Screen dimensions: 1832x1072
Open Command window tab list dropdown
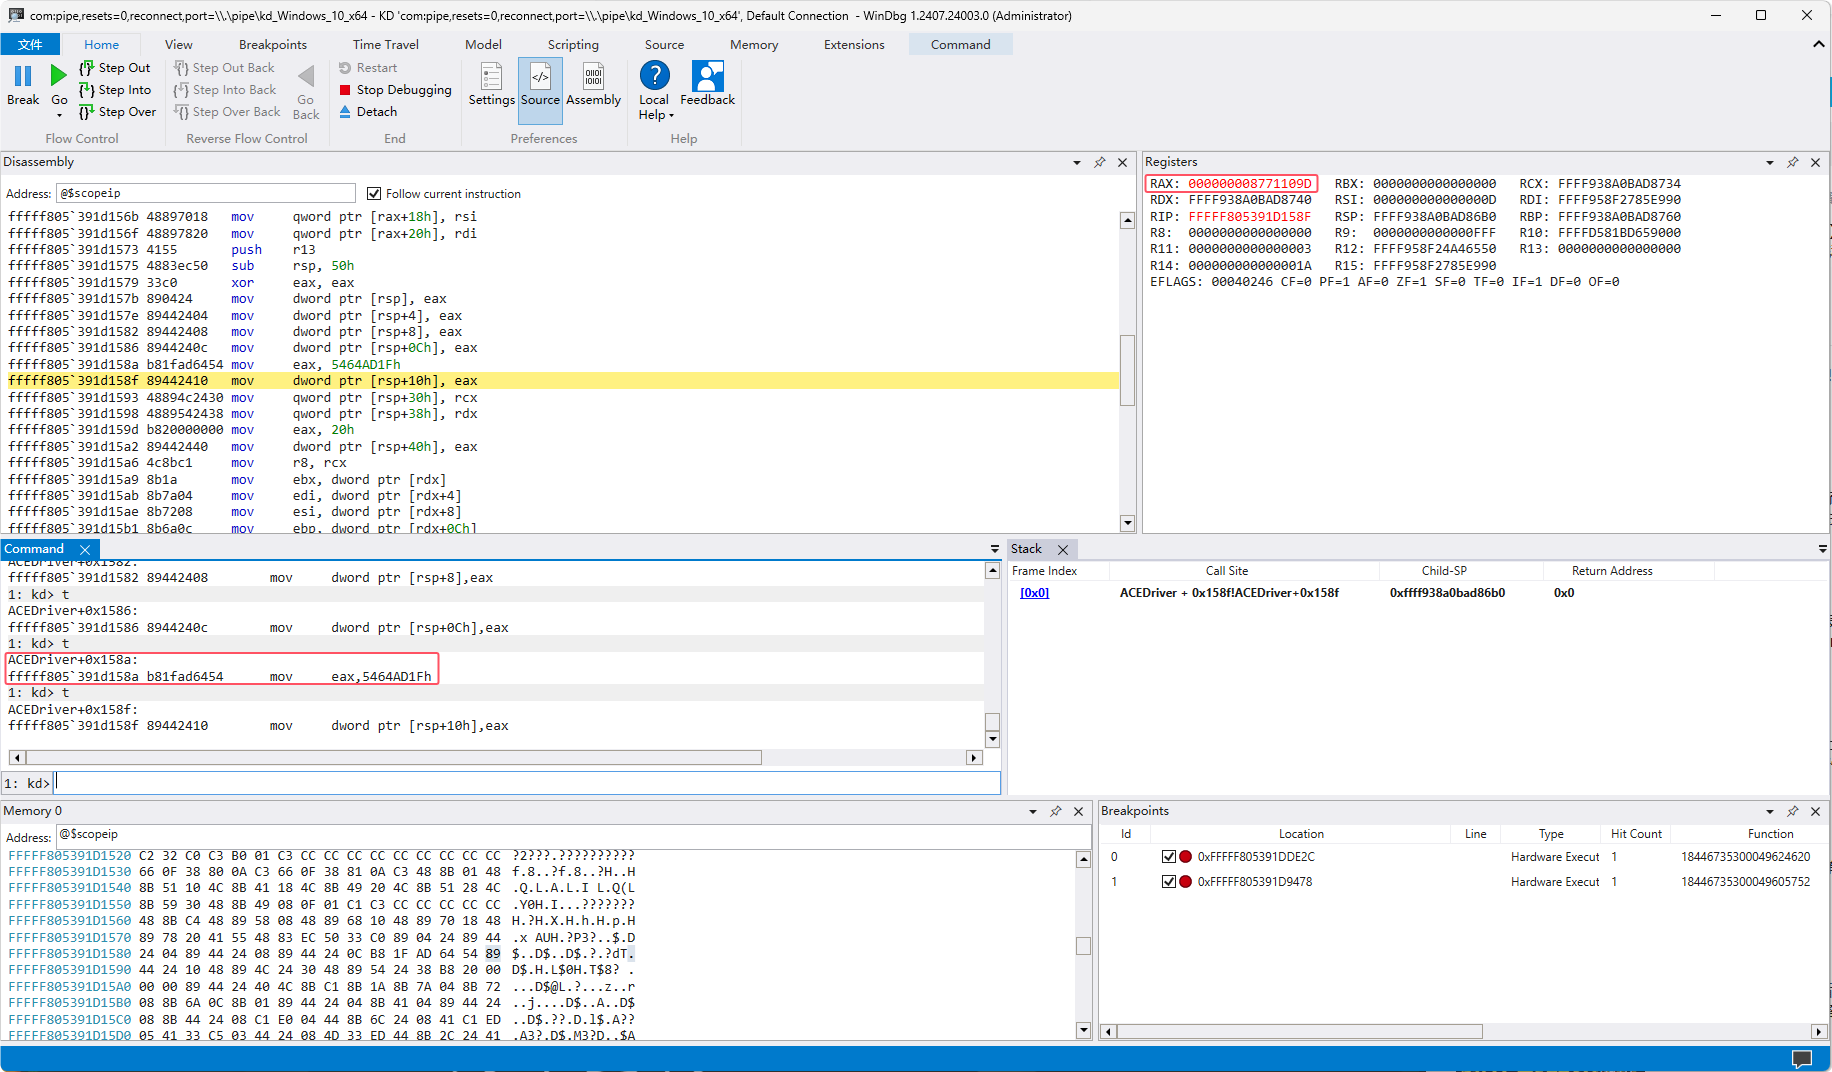point(994,549)
